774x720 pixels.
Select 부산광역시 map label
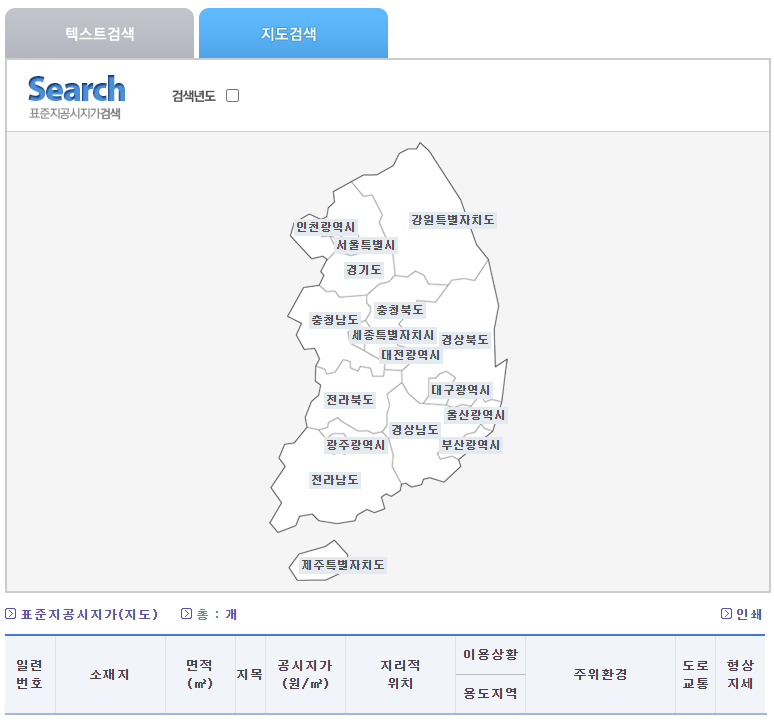coord(470,445)
